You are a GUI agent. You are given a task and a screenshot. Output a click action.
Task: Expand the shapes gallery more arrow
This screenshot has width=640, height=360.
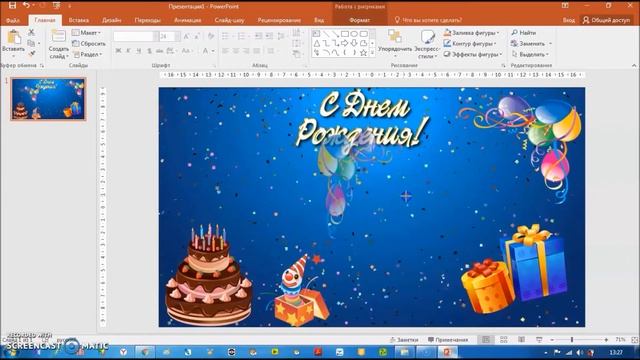[x=372, y=53]
